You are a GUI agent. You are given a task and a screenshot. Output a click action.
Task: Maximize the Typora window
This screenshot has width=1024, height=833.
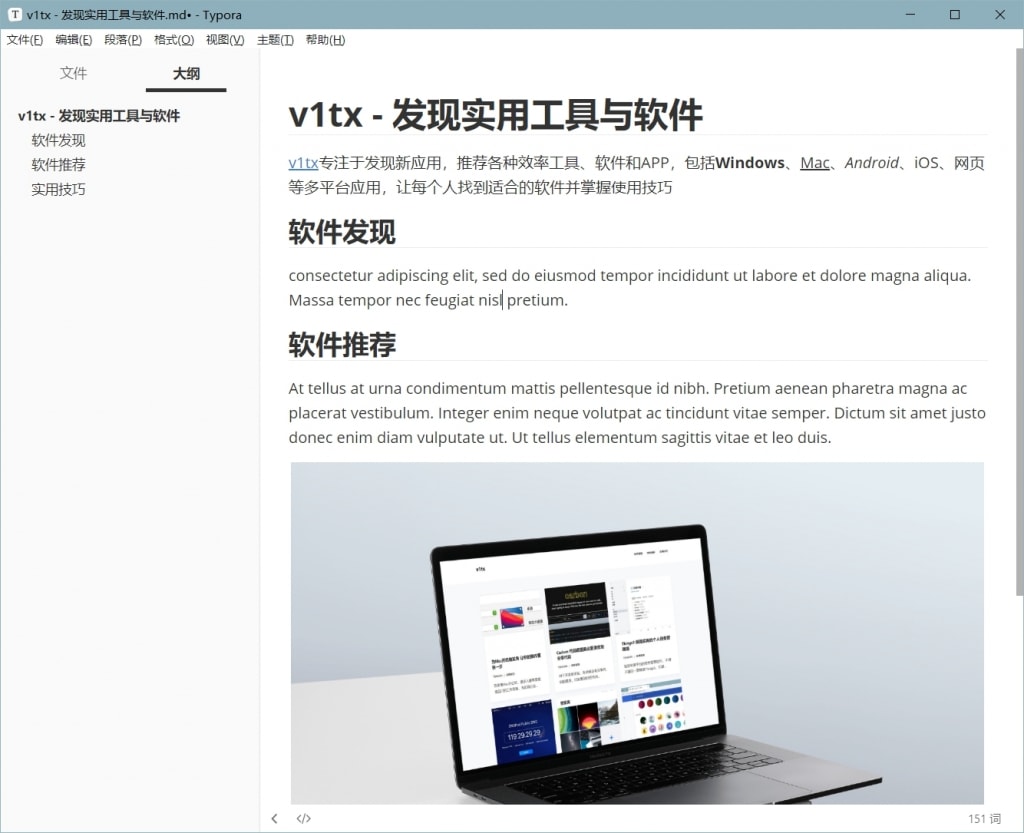(955, 14)
